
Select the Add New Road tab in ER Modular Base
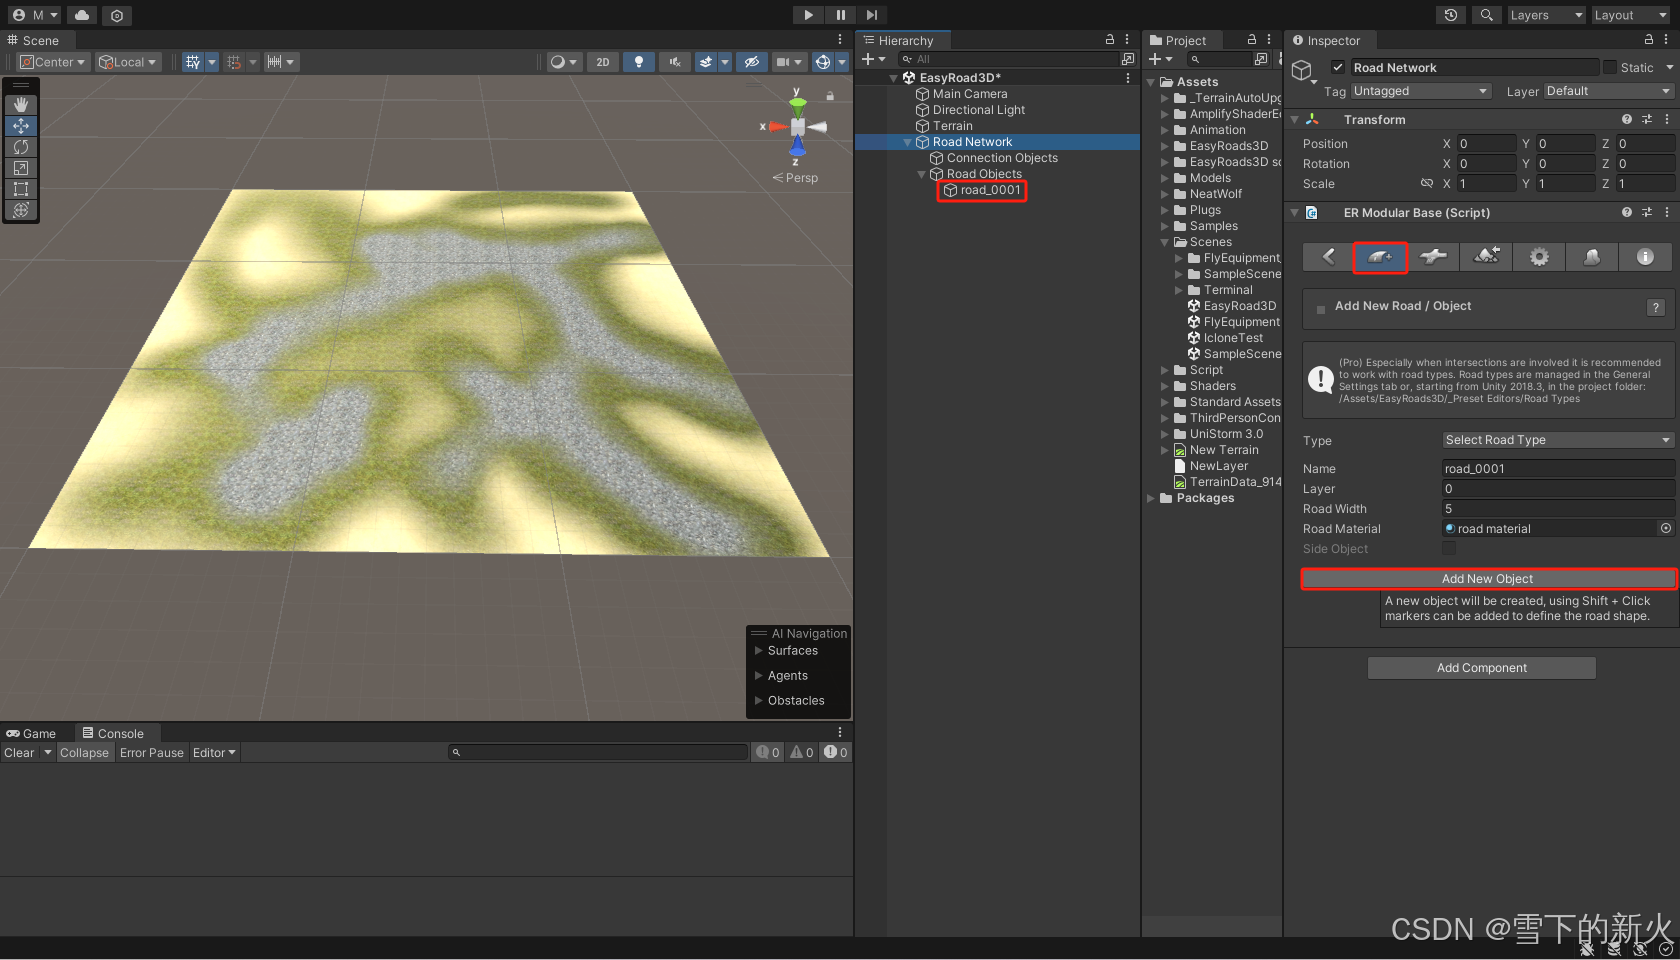coord(1380,257)
